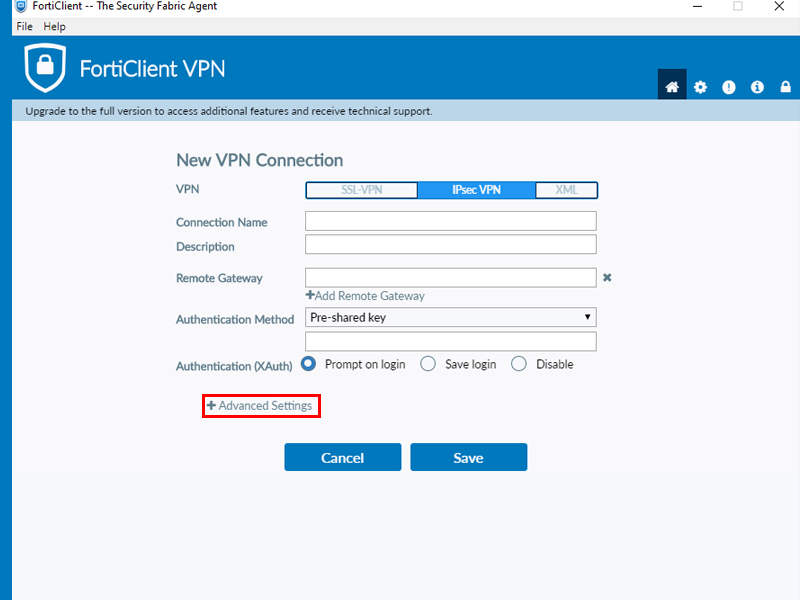Switch to SSL-VPN tab

(x=362, y=190)
